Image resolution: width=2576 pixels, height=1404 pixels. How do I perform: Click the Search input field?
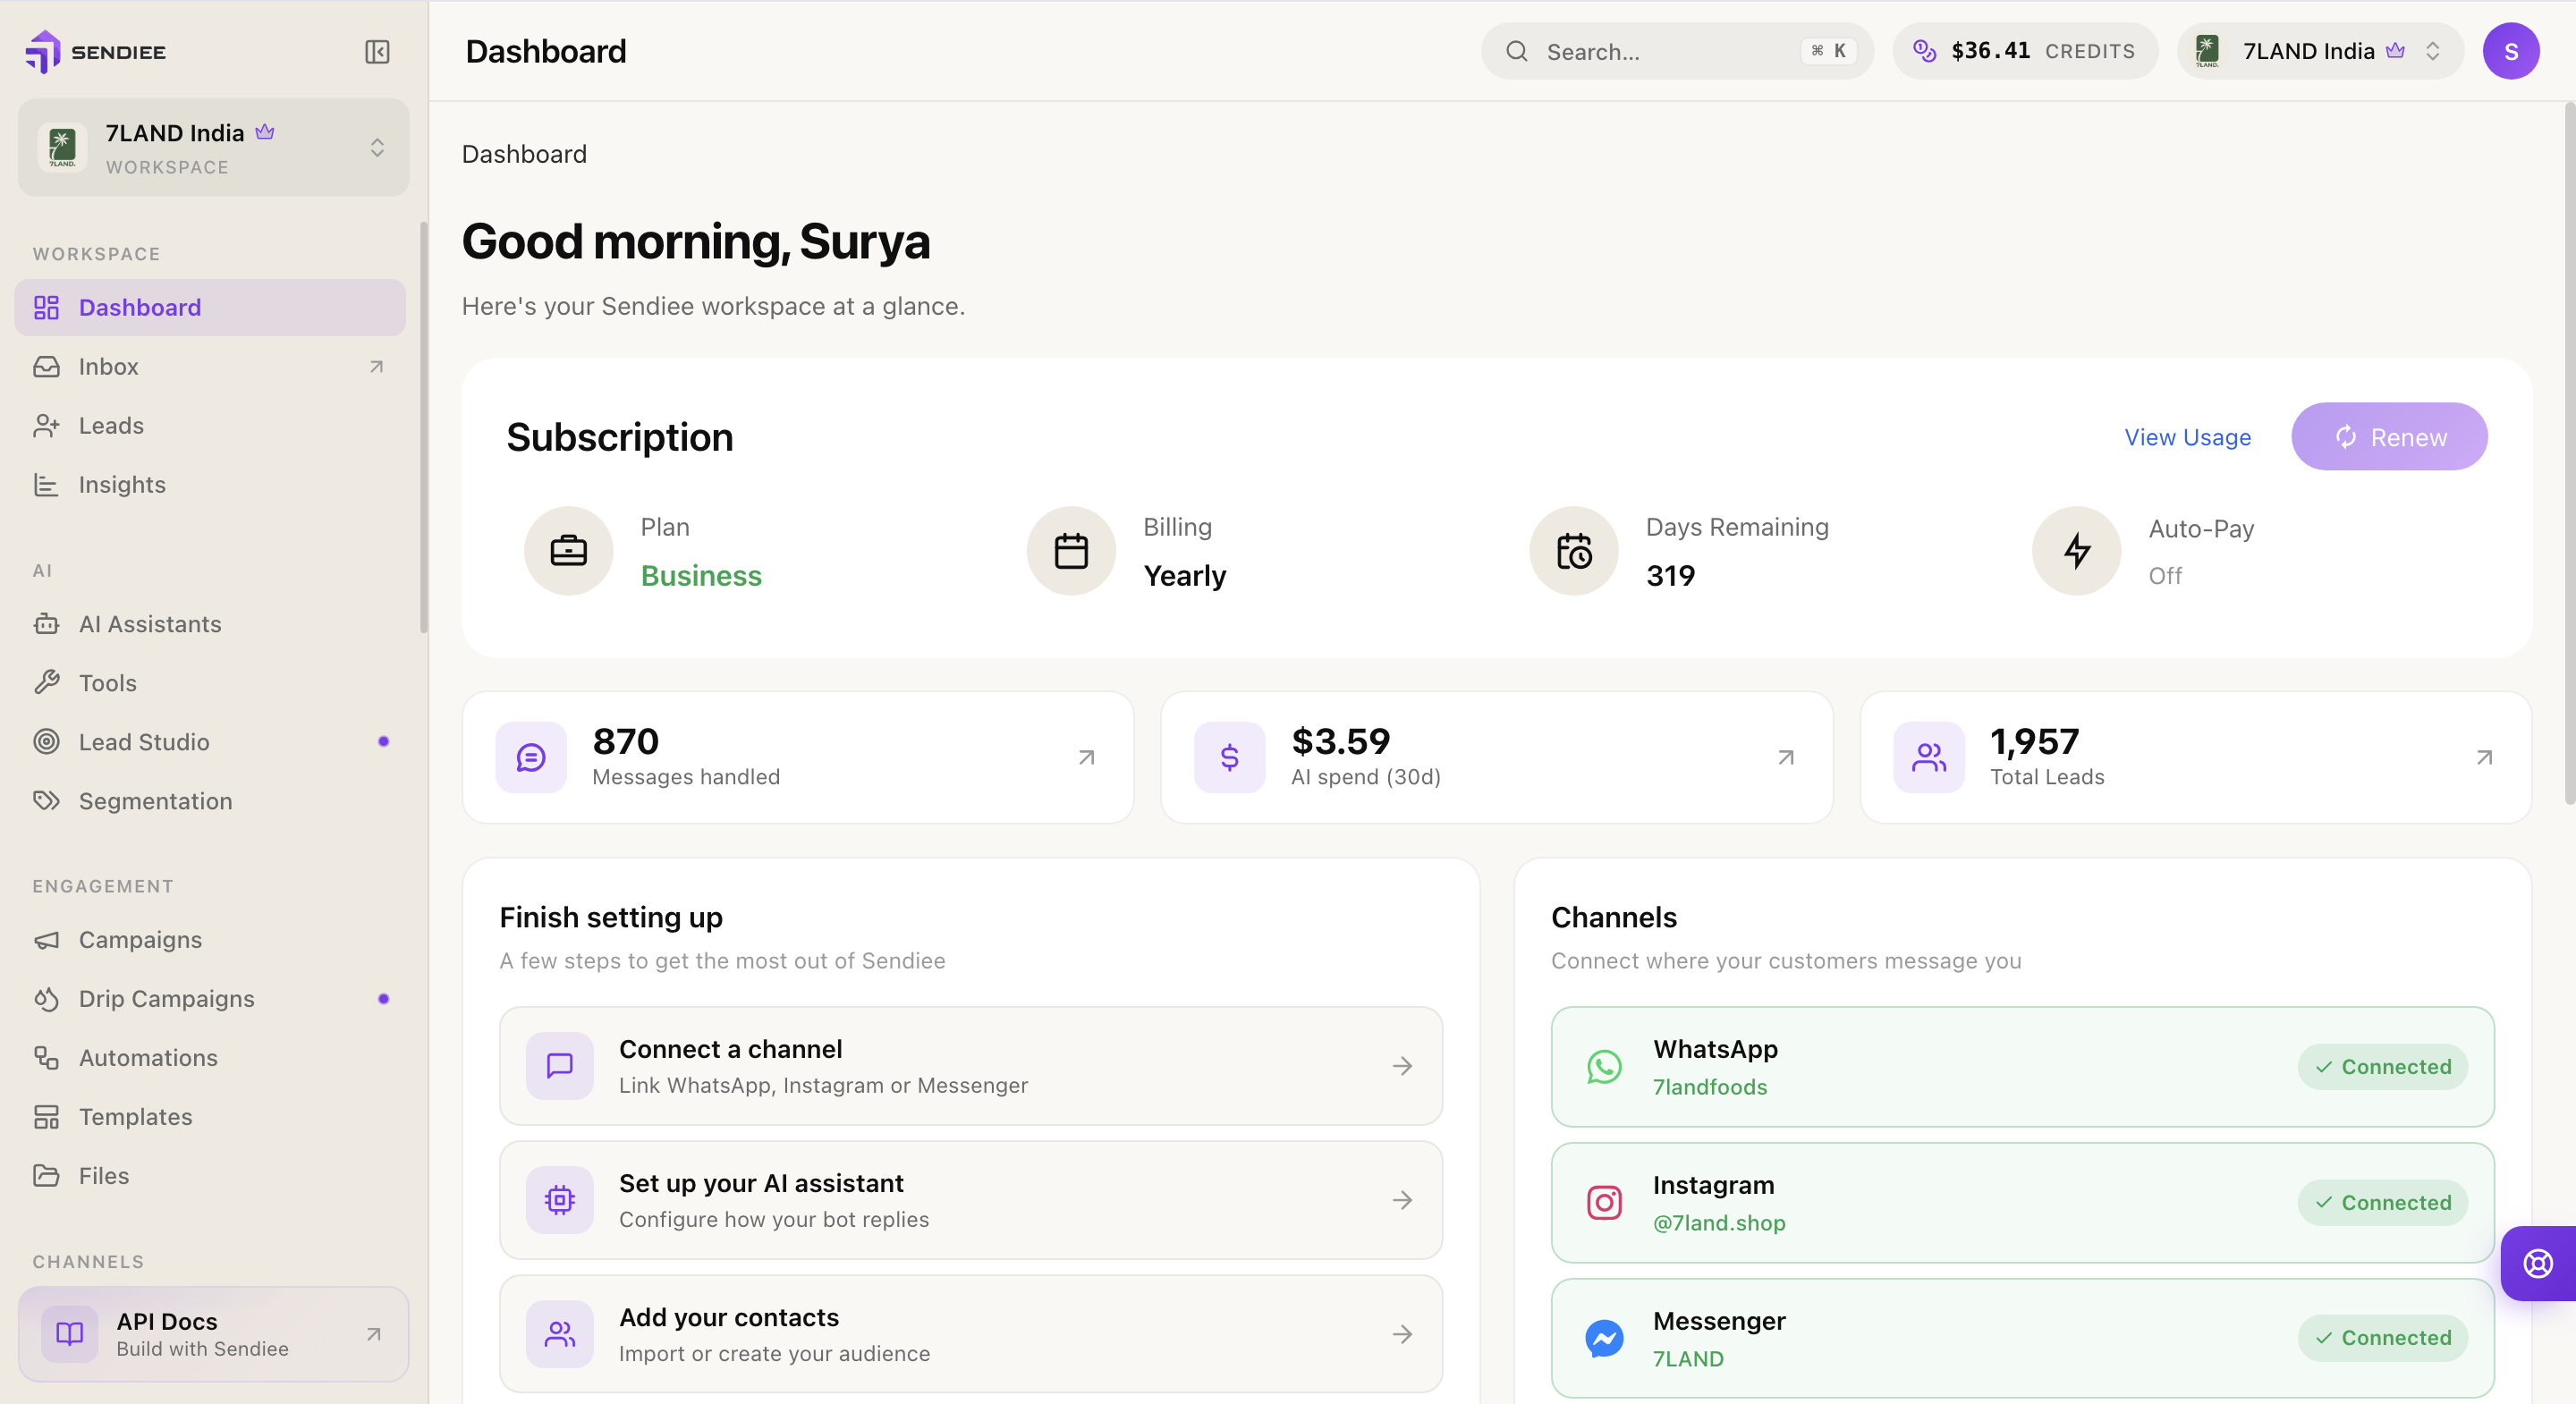coord(1677,52)
